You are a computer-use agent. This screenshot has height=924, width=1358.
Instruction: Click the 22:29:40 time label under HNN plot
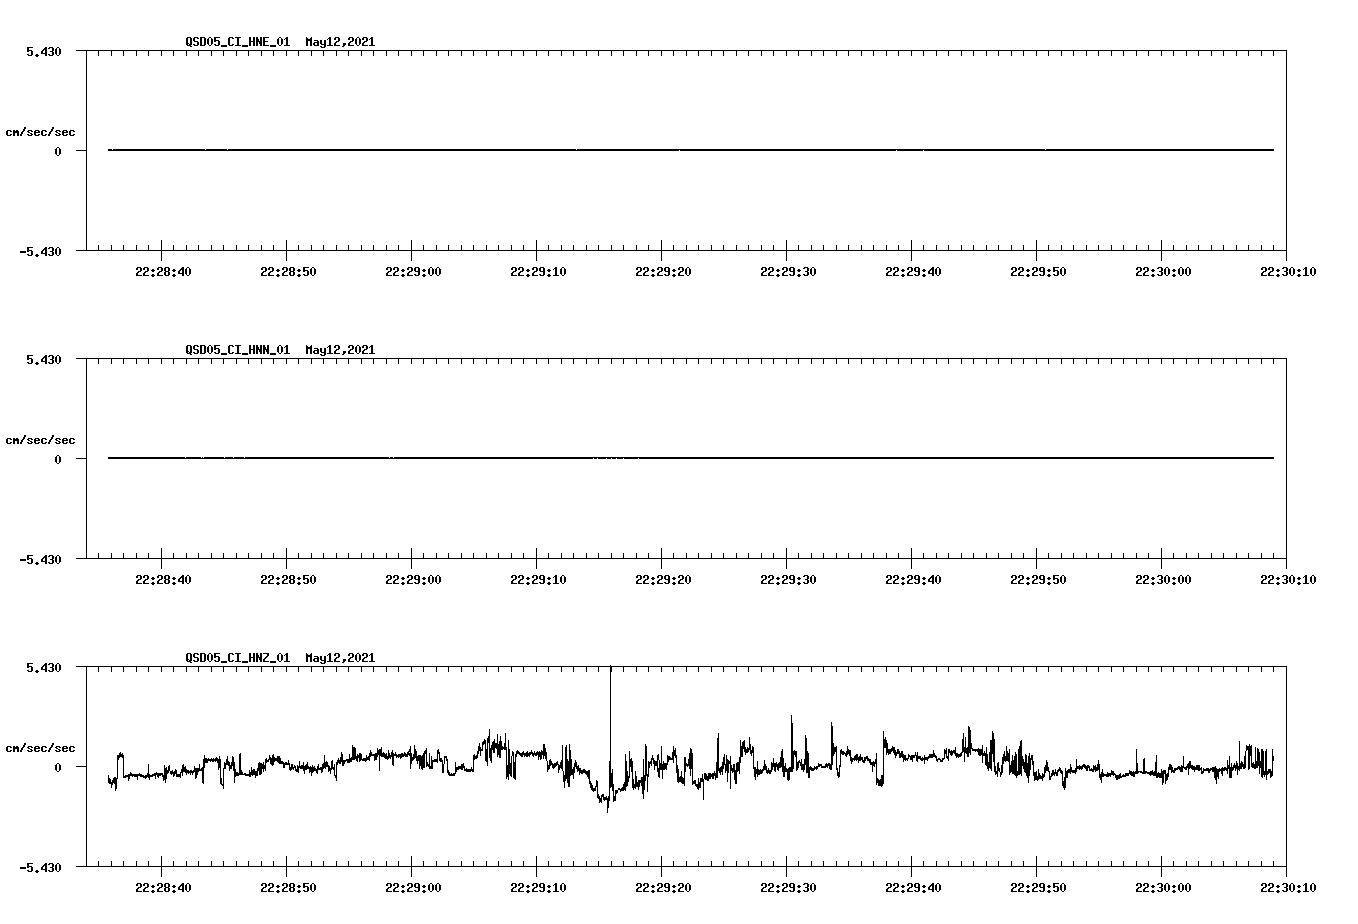913,579
